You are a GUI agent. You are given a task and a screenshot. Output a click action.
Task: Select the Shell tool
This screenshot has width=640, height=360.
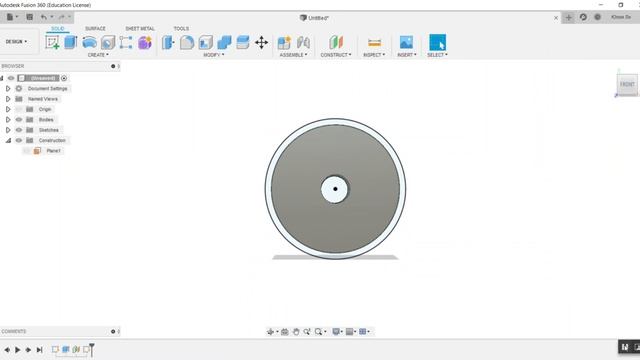(206, 42)
